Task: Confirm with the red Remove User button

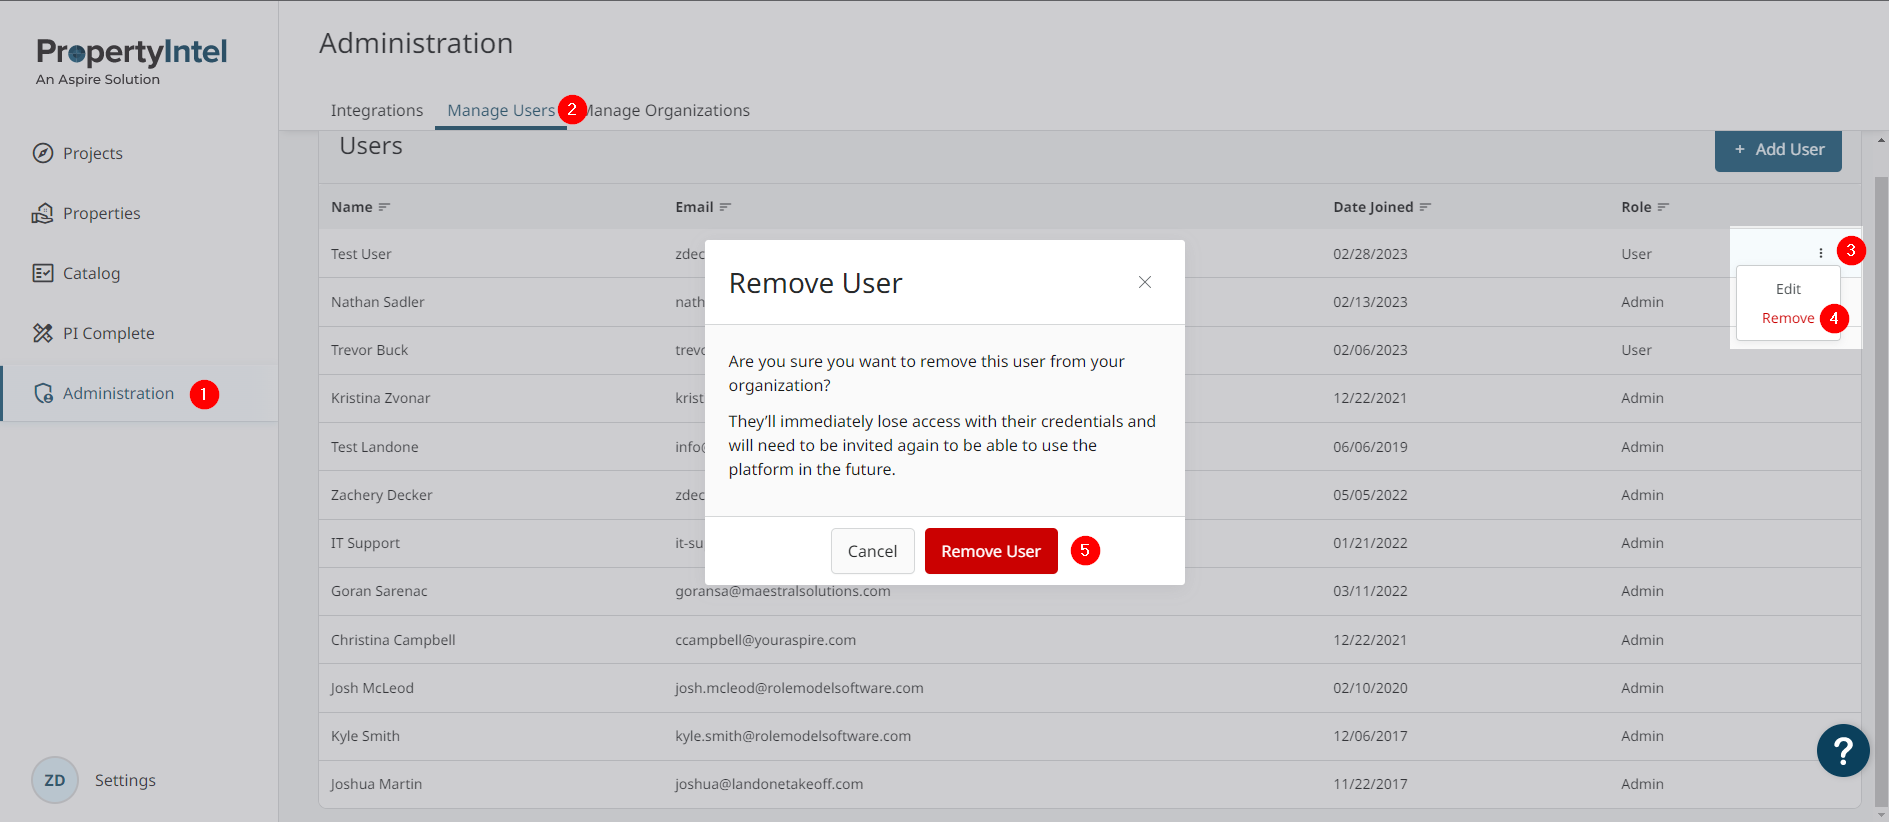Action: click(x=991, y=551)
